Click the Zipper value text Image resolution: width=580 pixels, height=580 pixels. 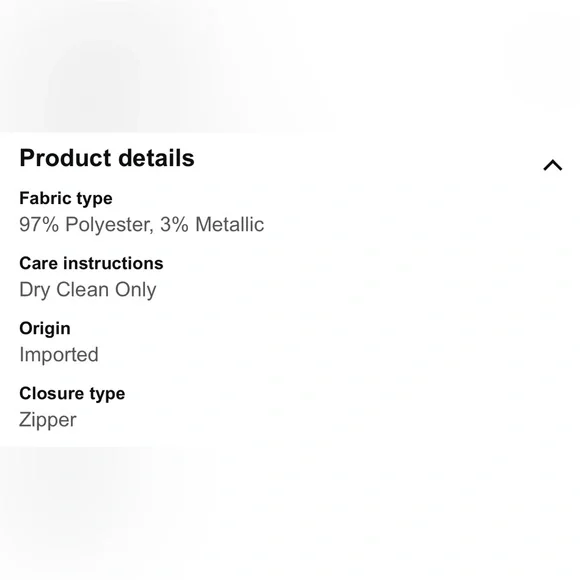pos(48,420)
